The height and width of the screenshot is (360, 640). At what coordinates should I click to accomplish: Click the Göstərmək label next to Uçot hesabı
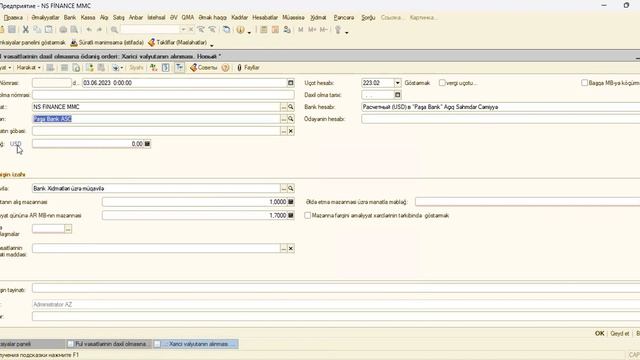[x=417, y=83]
